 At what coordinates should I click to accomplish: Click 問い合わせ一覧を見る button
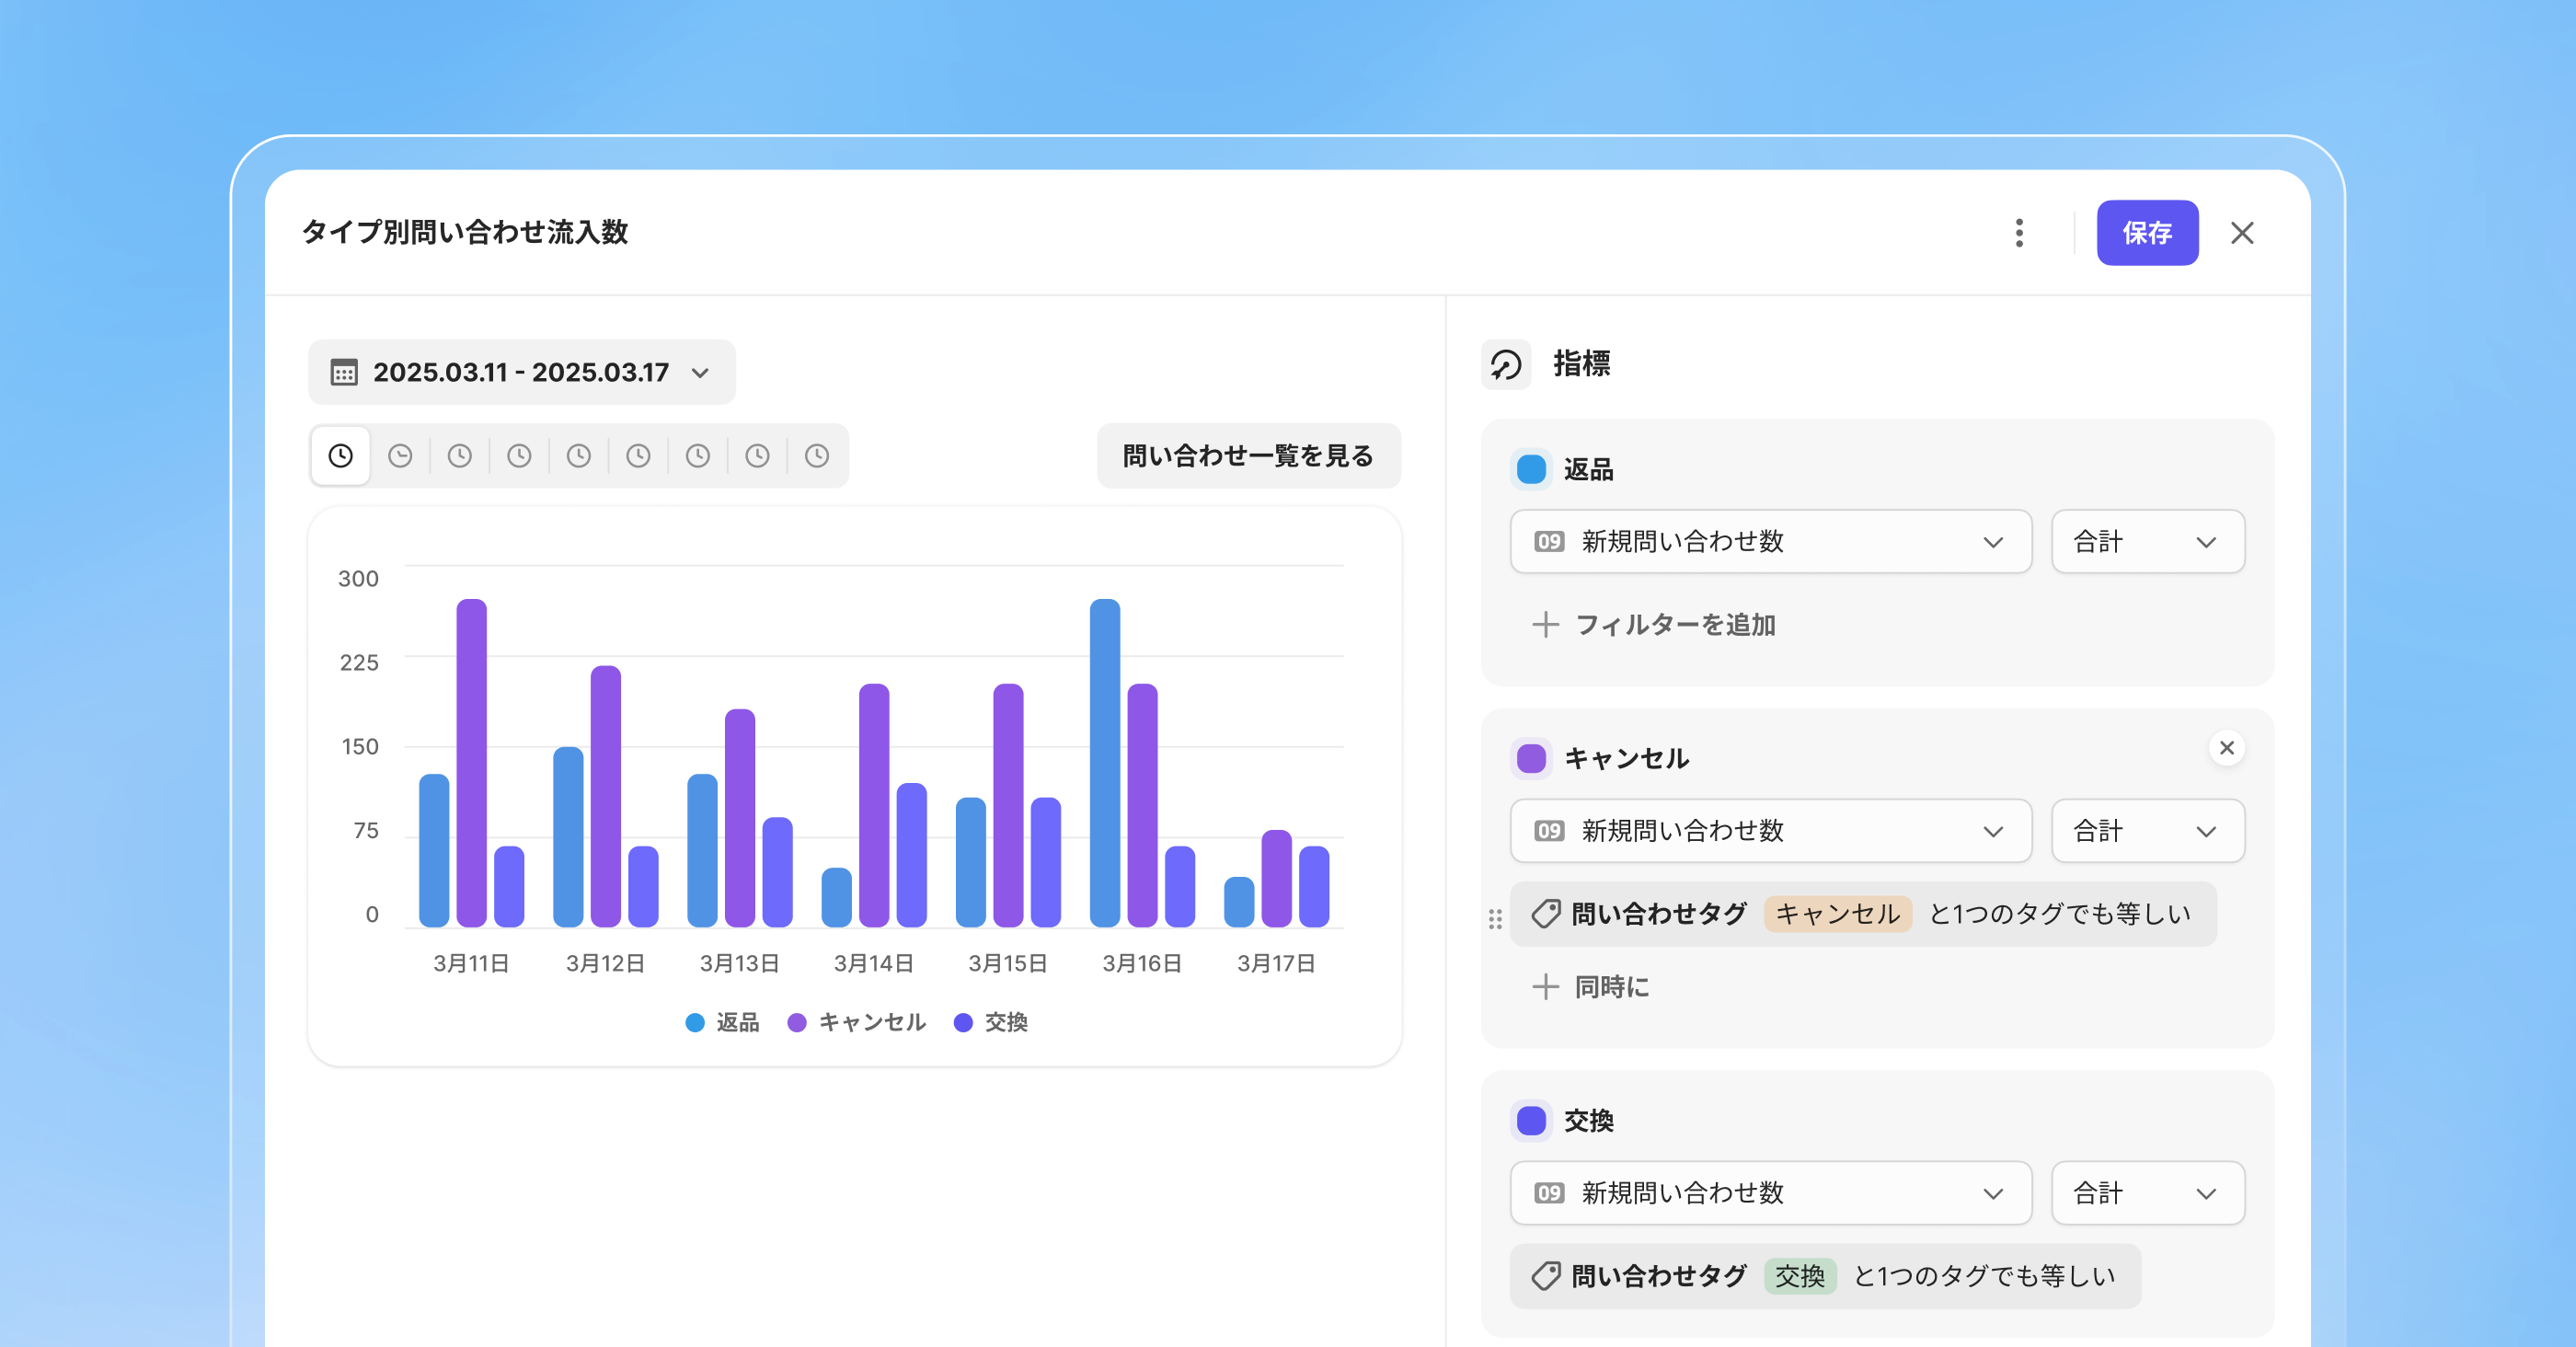1248,456
